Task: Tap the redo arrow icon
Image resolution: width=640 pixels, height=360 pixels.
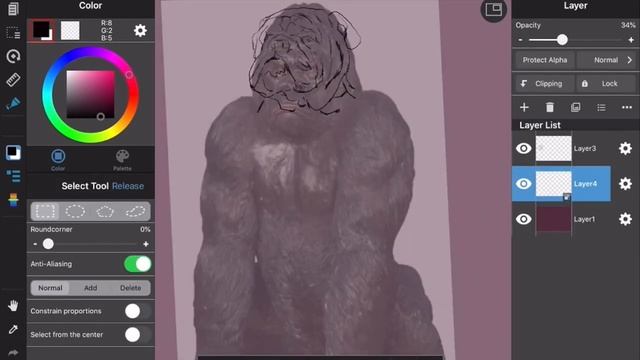Action: (13, 353)
